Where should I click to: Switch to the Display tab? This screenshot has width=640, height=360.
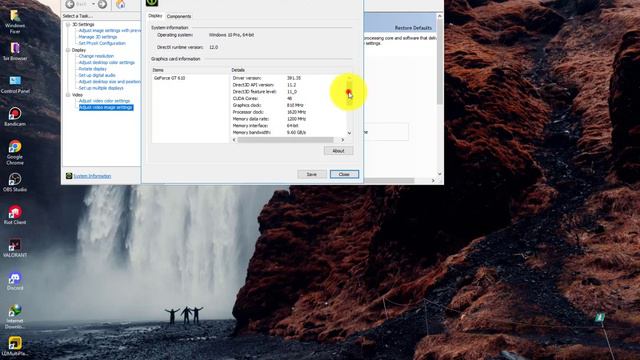pyautogui.click(x=155, y=16)
